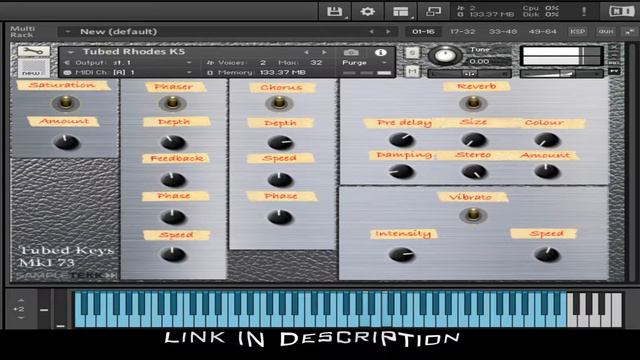Show instrument info icon
The image size is (640, 360).
(380, 53)
